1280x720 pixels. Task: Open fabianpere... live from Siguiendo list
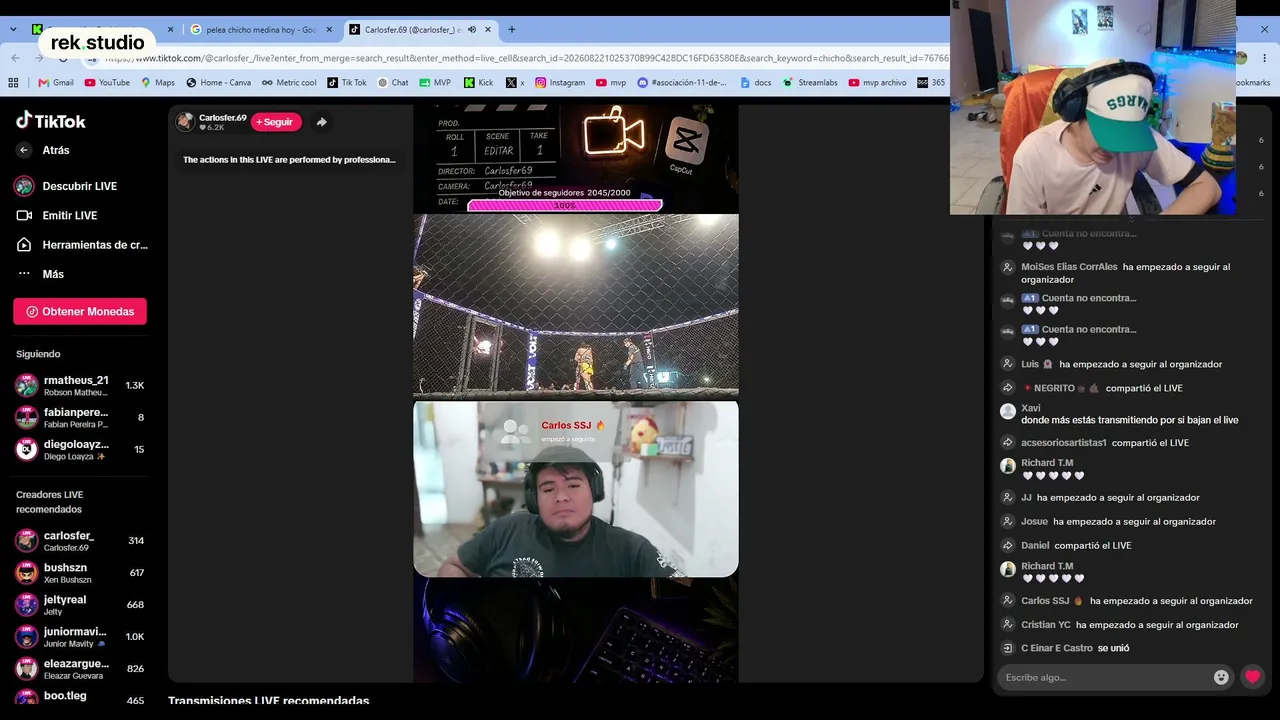click(80, 417)
